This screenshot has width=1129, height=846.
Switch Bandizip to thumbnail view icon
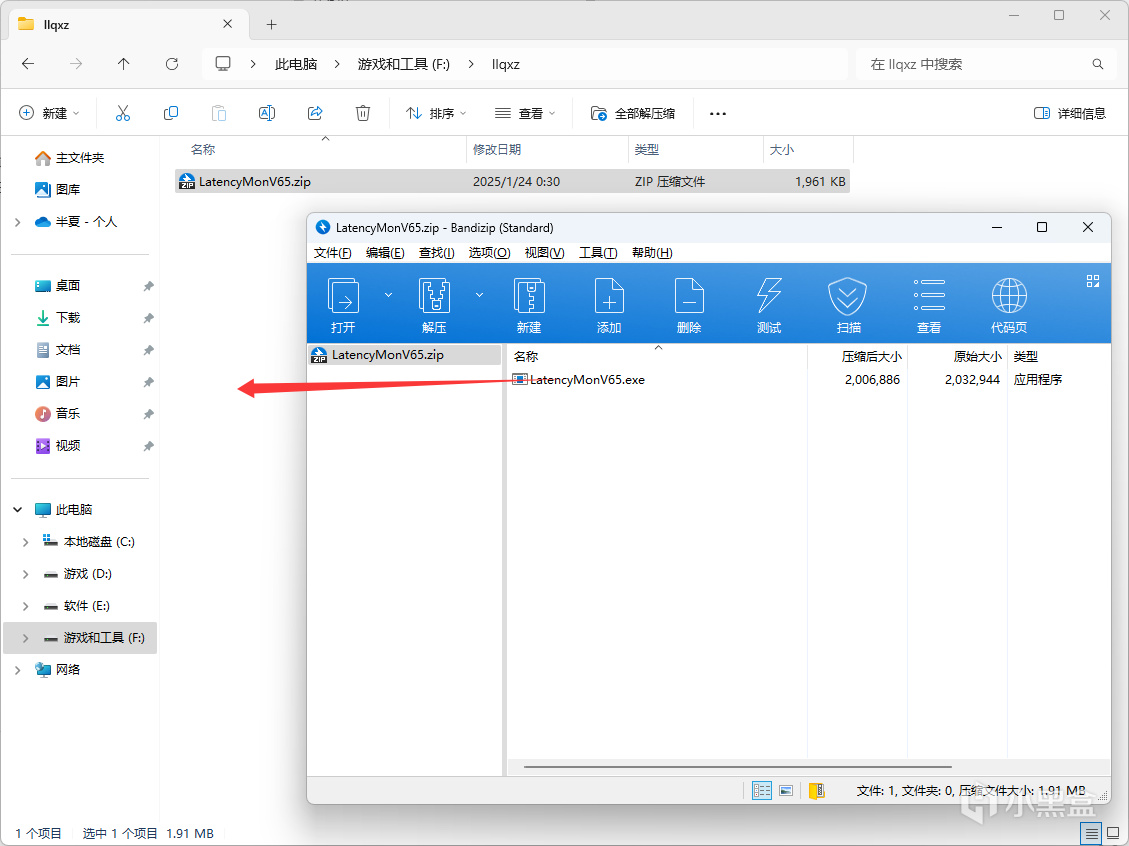(786, 791)
